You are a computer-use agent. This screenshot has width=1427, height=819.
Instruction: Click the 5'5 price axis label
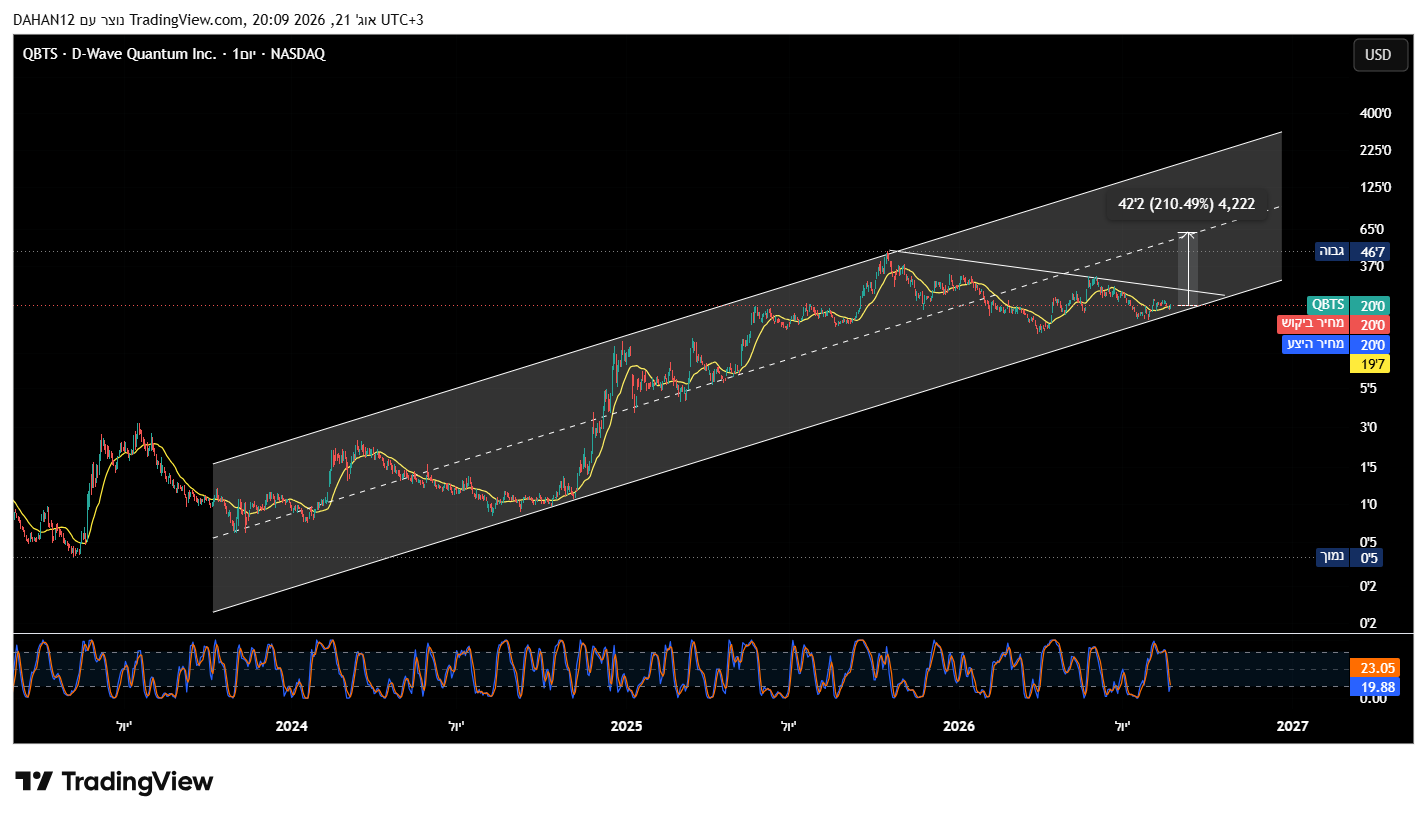pos(1370,388)
